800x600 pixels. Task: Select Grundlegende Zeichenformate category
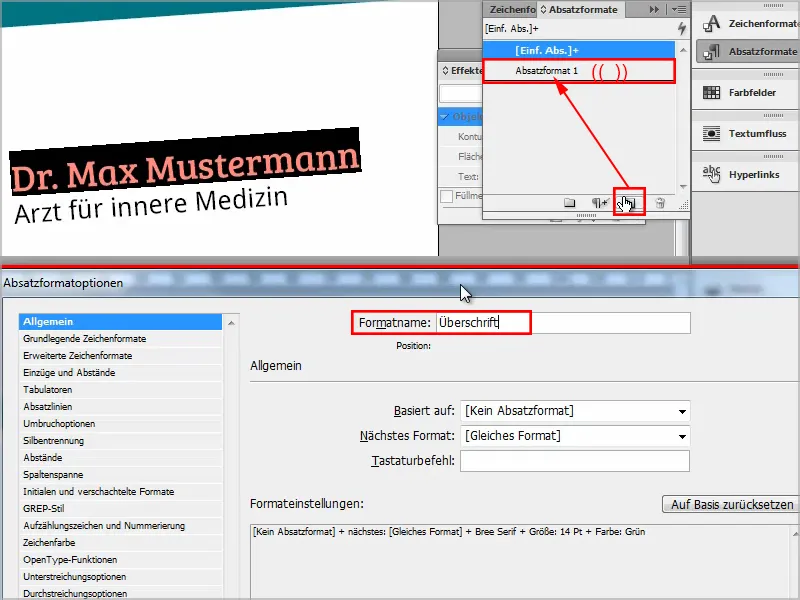[x=120, y=339]
